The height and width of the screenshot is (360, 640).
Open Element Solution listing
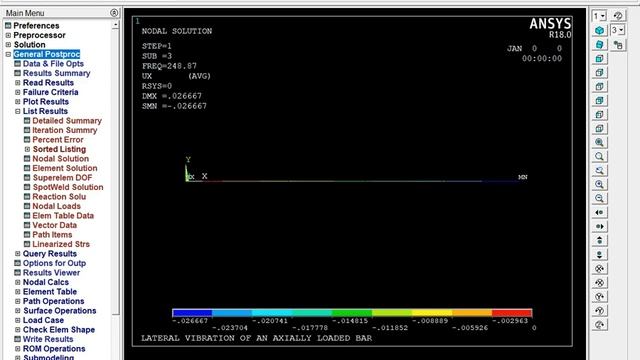[x=65, y=168]
